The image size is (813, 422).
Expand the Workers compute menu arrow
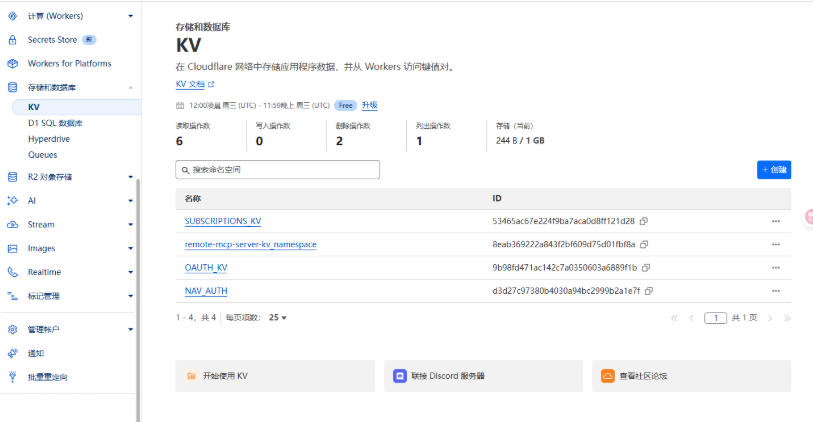(x=131, y=16)
